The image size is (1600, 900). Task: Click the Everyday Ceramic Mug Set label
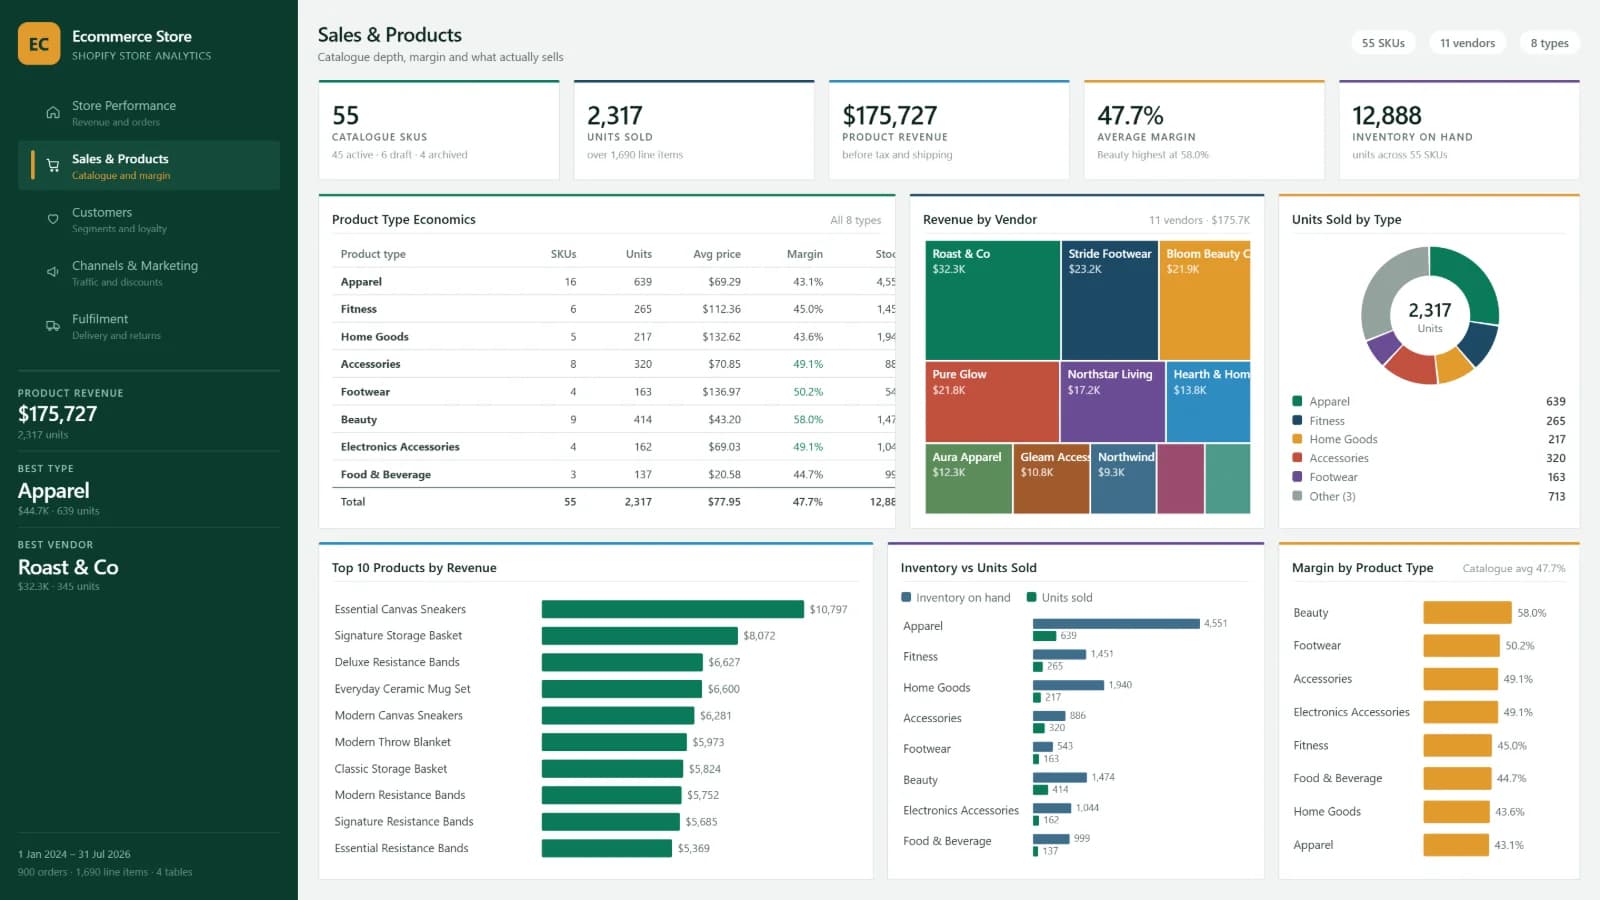pyautogui.click(x=402, y=689)
